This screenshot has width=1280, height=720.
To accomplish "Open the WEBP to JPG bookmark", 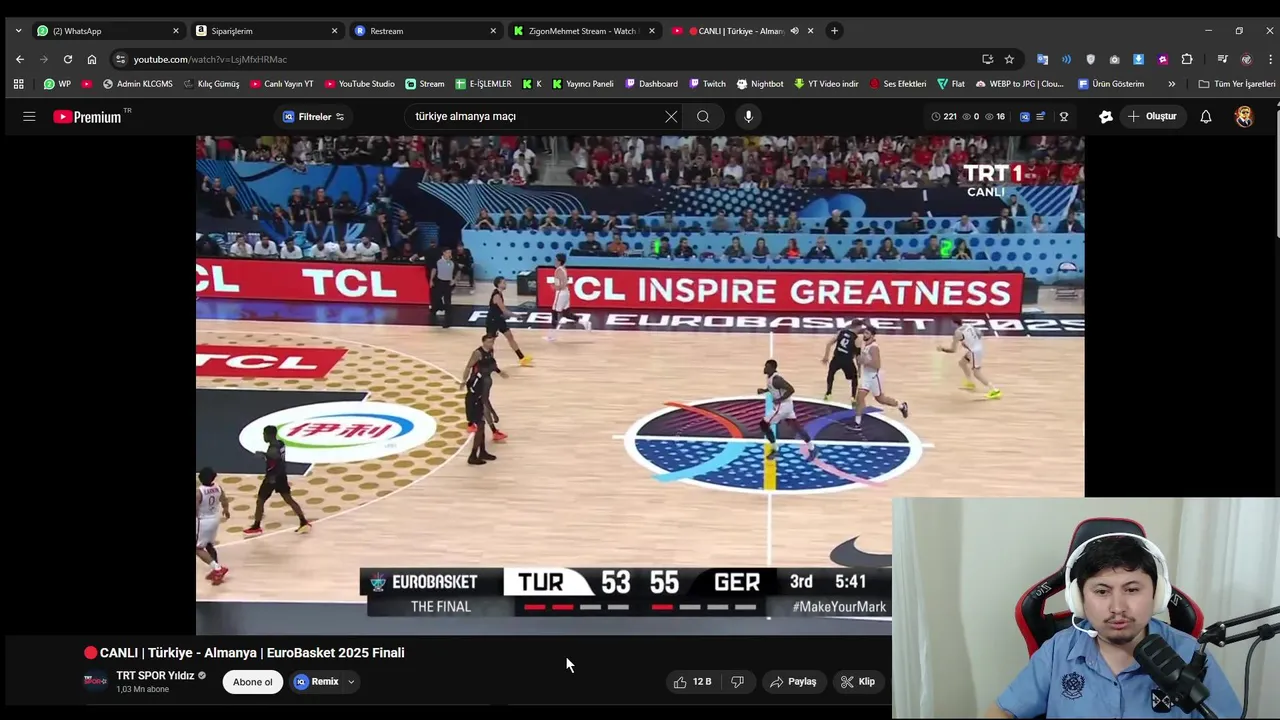I will (x=1019, y=84).
